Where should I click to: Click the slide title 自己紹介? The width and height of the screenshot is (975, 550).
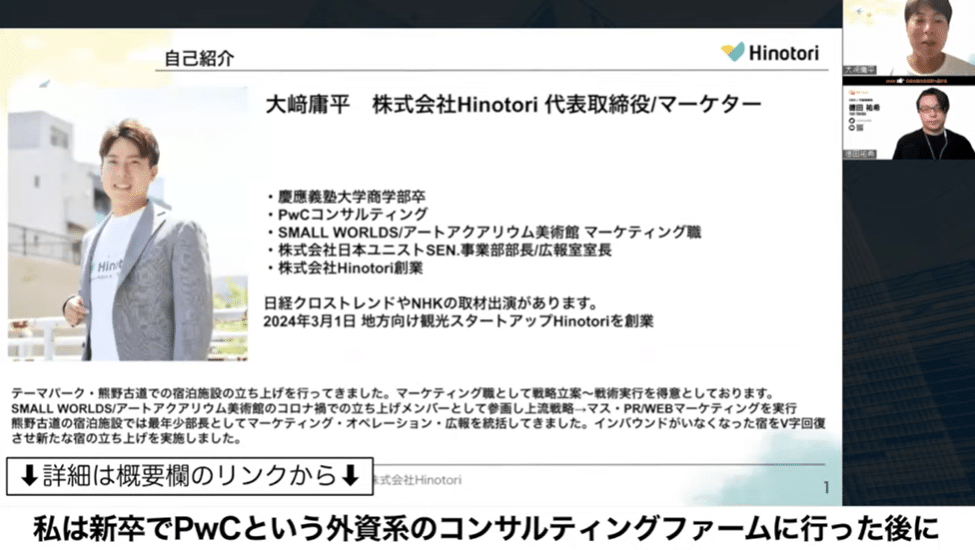coord(199,58)
